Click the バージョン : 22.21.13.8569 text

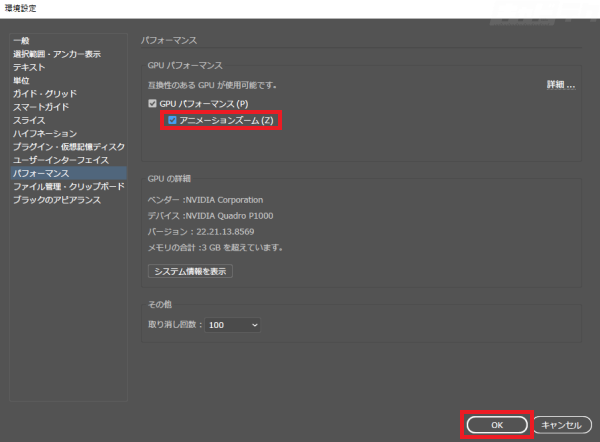[x=201, y=232]
